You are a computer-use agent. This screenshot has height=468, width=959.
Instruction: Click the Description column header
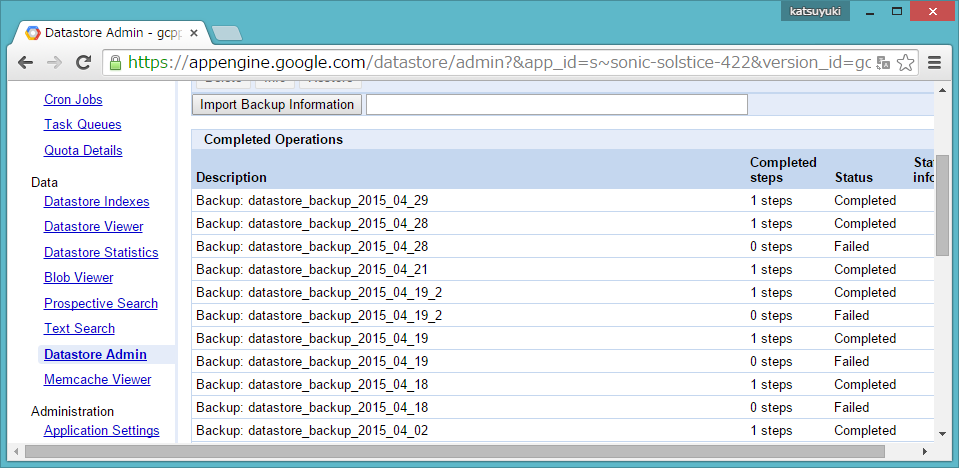tap(231, 177)
